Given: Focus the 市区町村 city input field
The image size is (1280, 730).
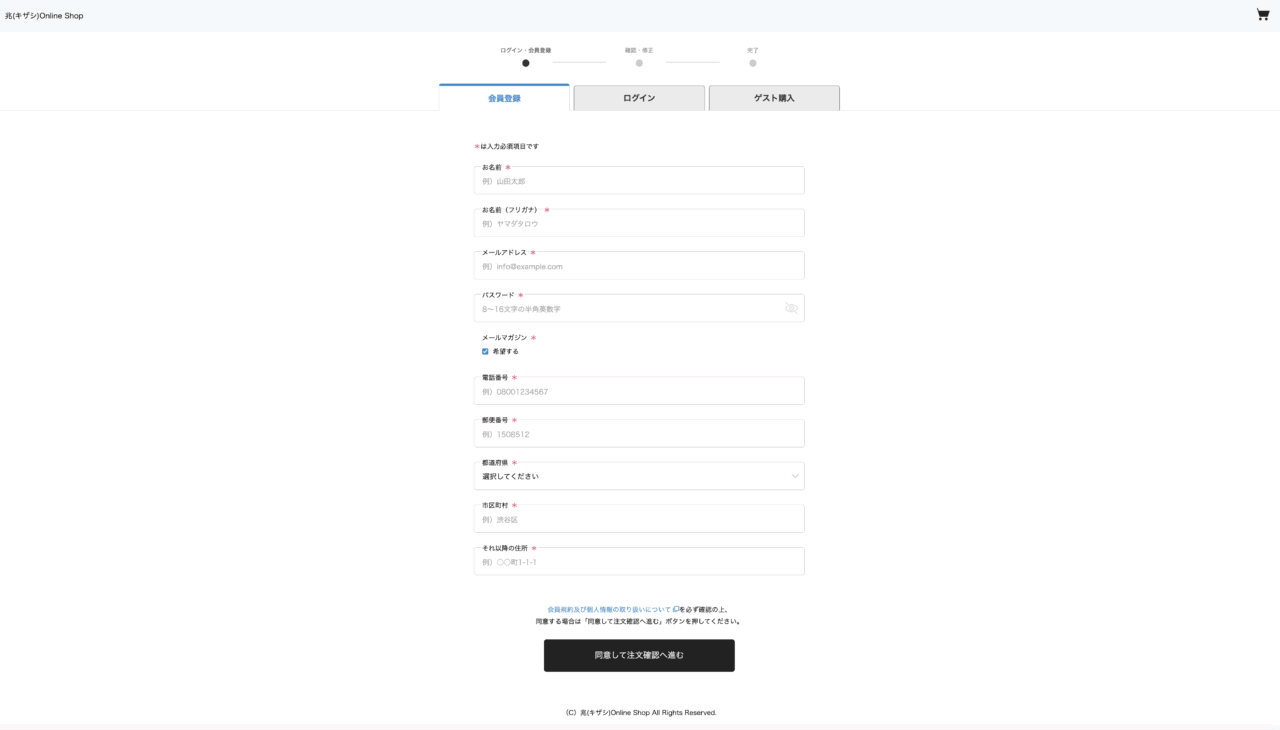Looking at the screenshot, I should tap(638, 520).
